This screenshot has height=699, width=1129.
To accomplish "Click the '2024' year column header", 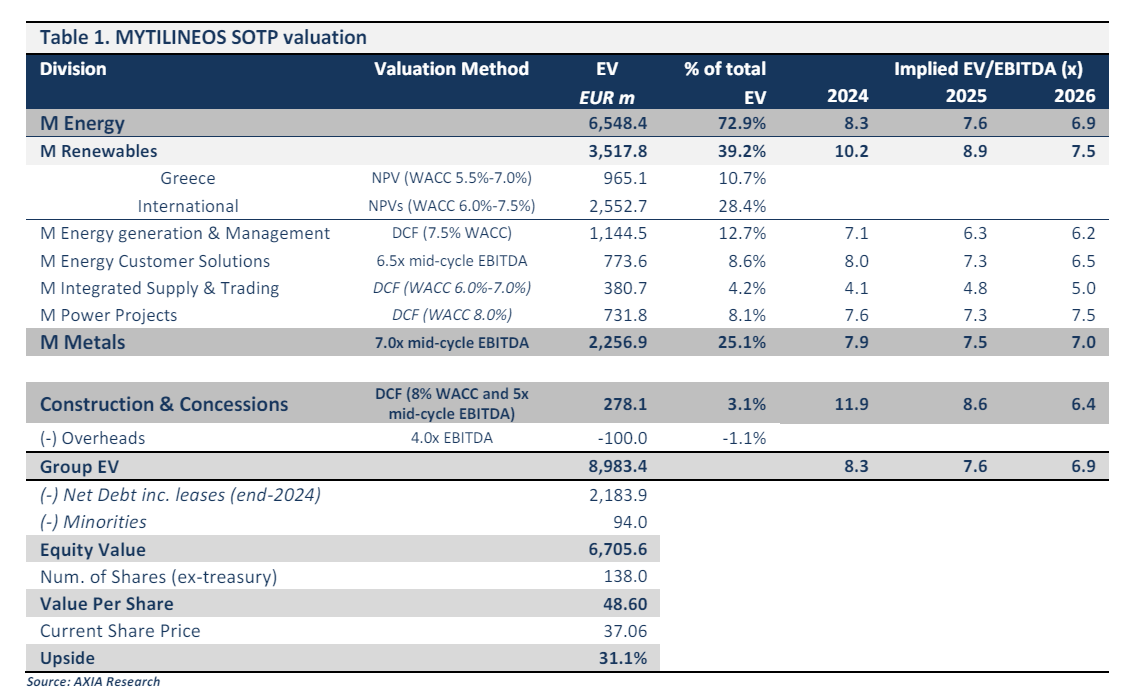I will pyautogui.click(x=847, y=96).
